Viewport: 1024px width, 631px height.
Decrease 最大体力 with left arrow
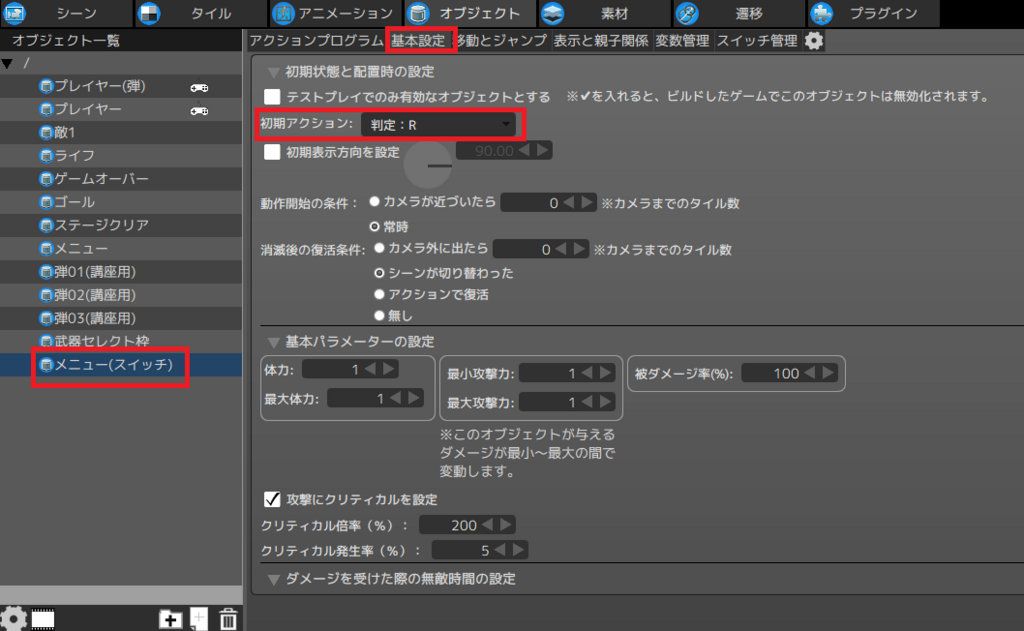click(396, 398)
